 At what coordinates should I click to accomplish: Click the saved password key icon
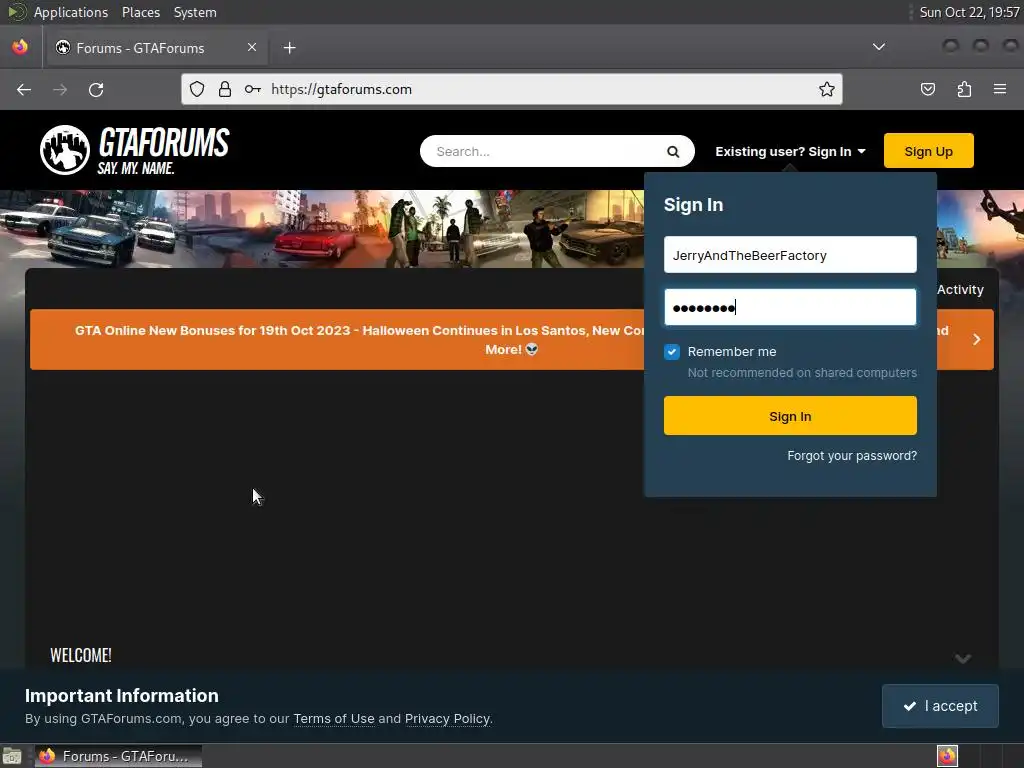pyautogui.click(x=253, y=89)
